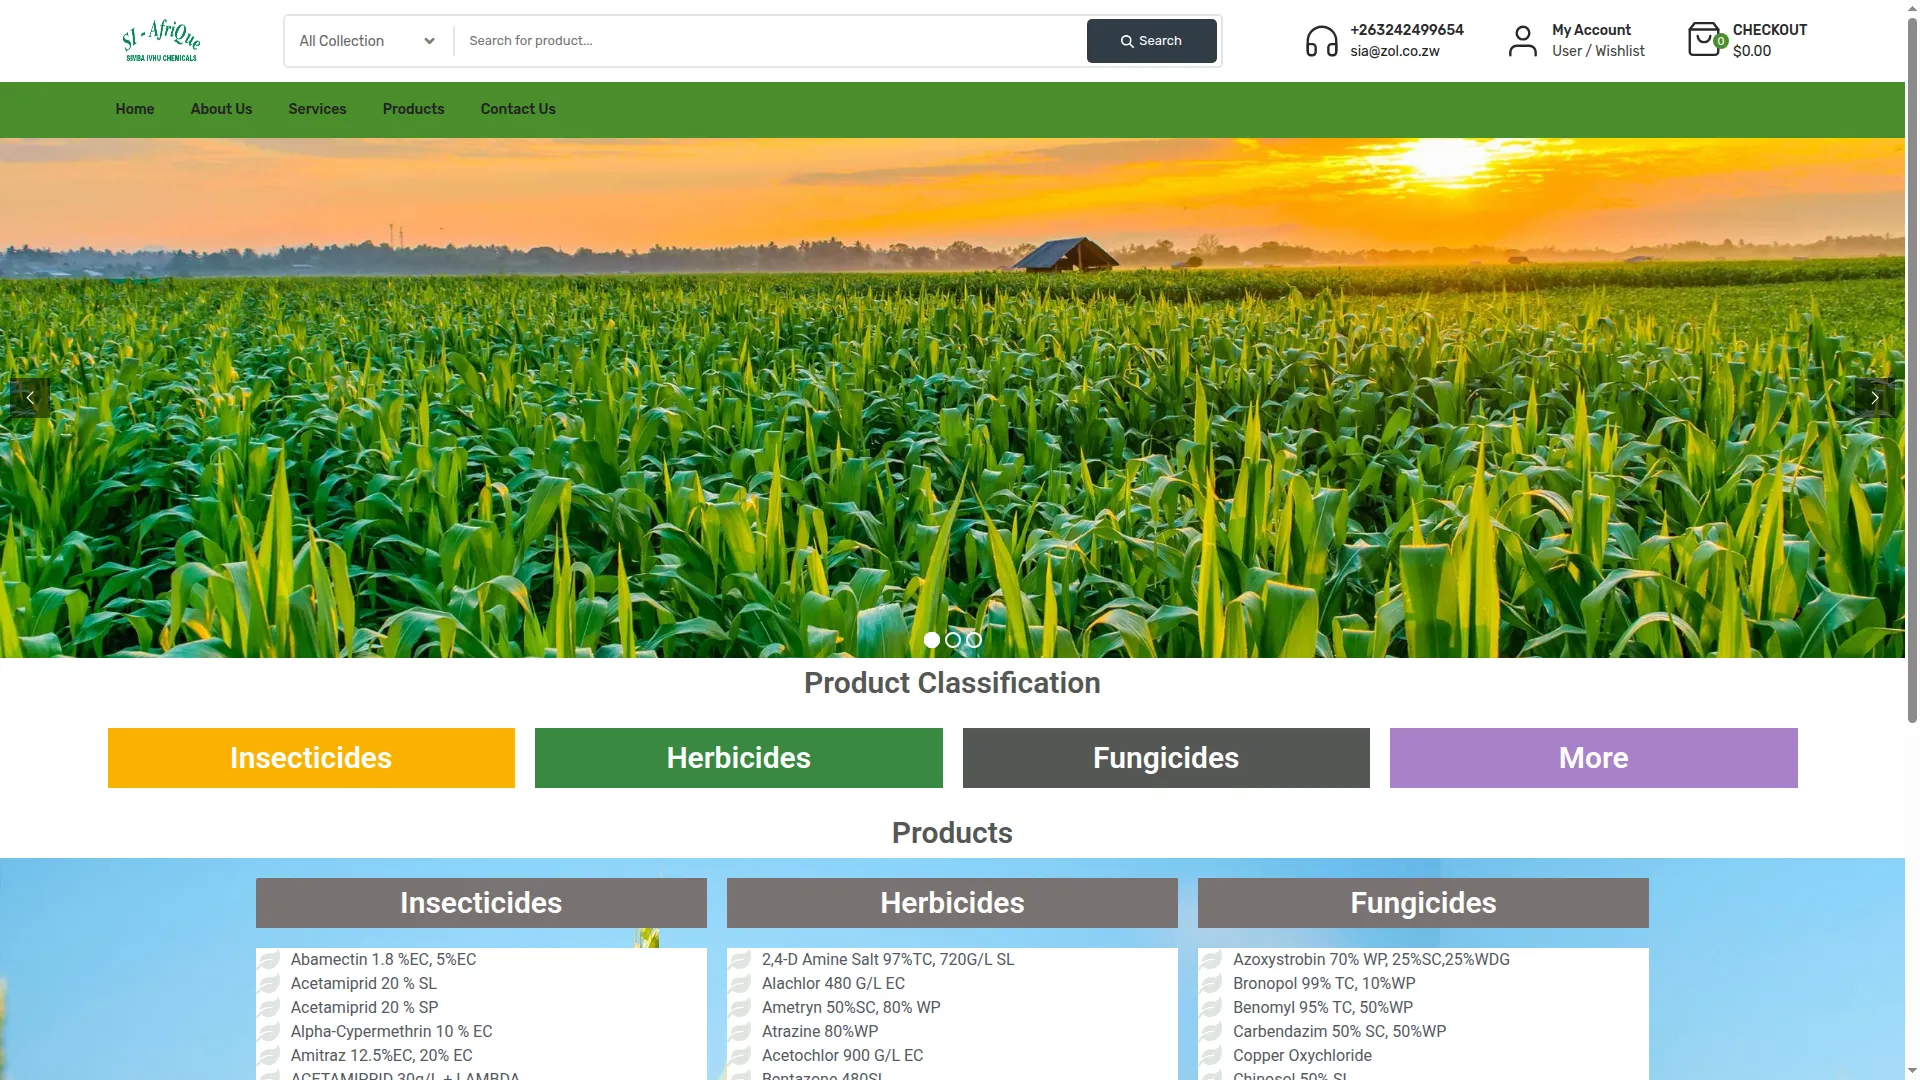Viewport: 1920px width, 1080px height.
Task: Open the yellow Insecticides classification
Action: (x=311, y=758)
